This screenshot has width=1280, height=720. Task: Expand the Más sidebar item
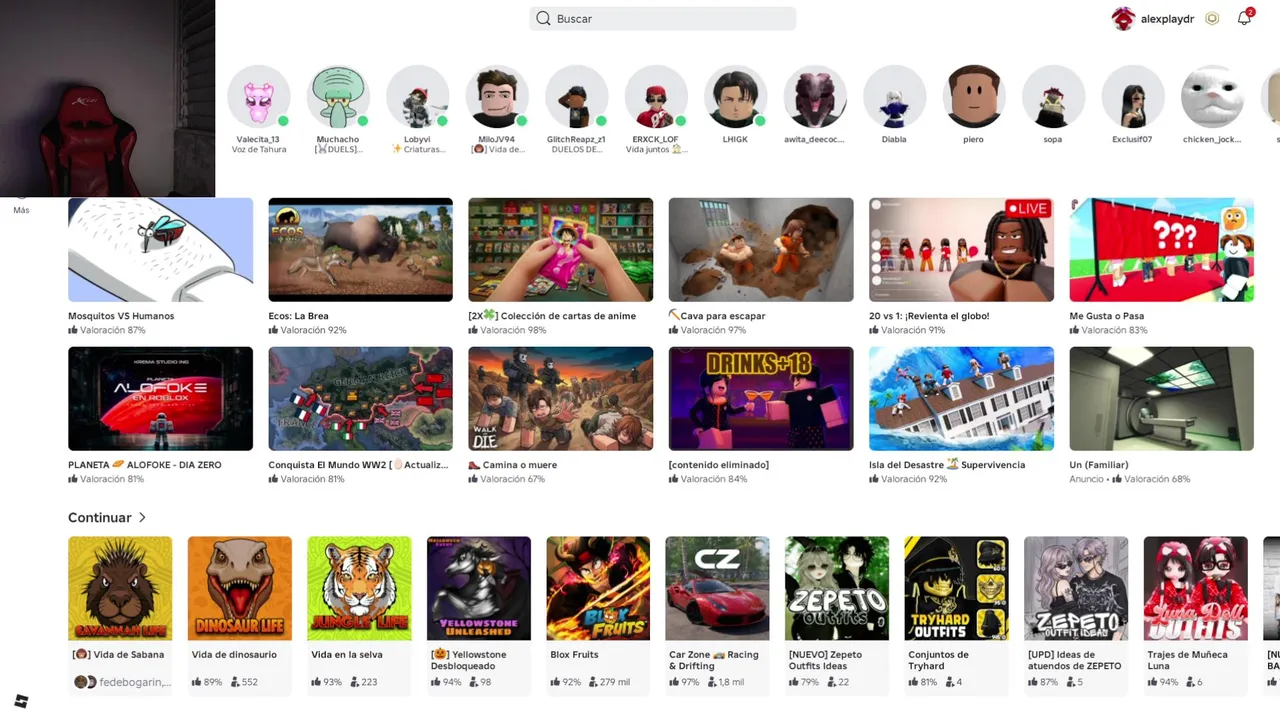[x=22, y=210]
